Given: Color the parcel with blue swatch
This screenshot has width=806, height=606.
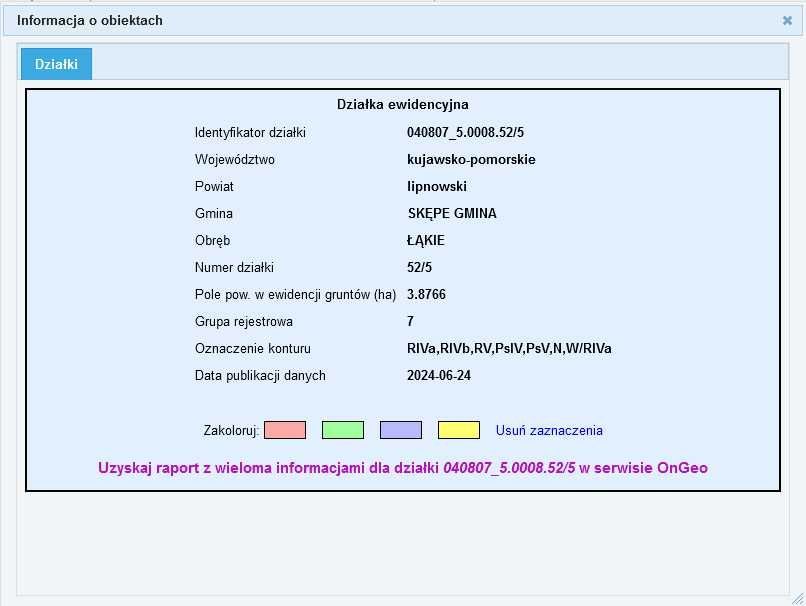Looking at the screenshot, I should [x=401, y=430].
